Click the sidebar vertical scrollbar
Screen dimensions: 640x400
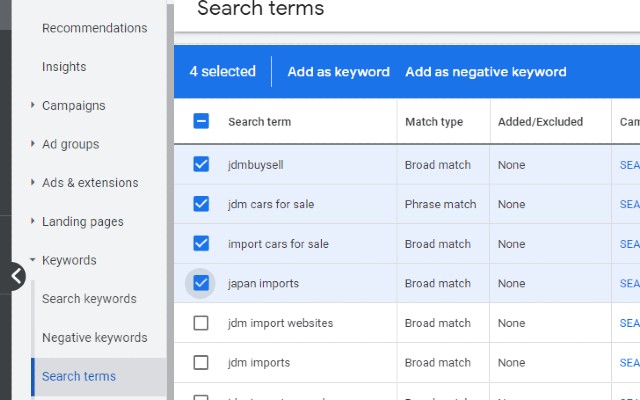pos(170,200)
